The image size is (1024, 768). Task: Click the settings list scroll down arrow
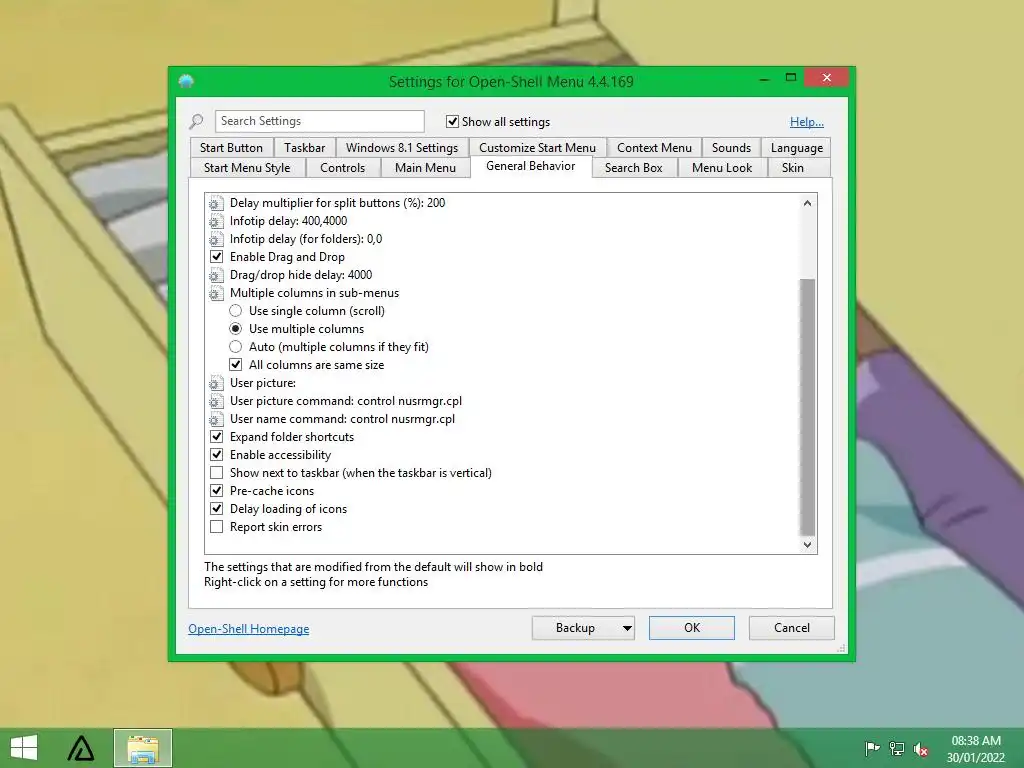(x=808, y=545)
